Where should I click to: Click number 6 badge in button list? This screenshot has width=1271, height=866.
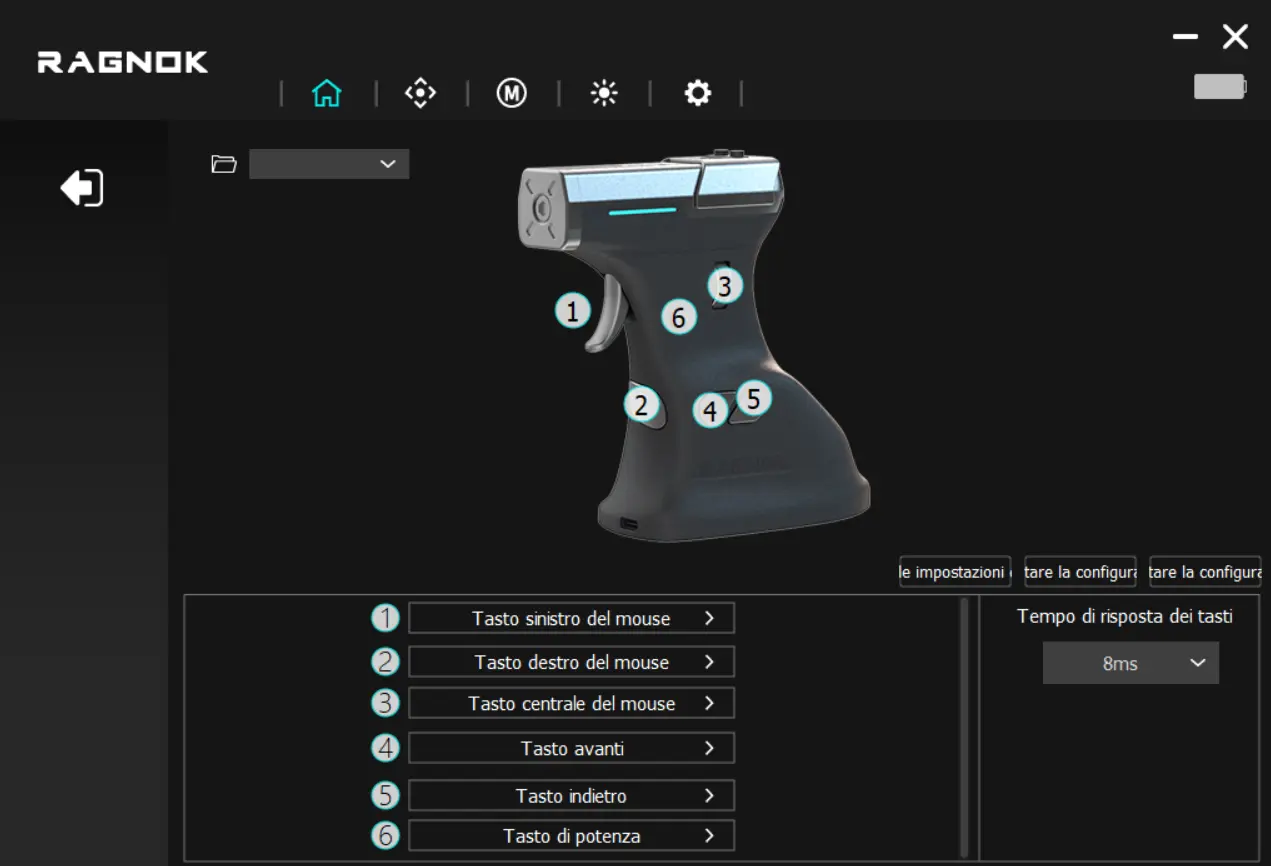coord(385,836)
